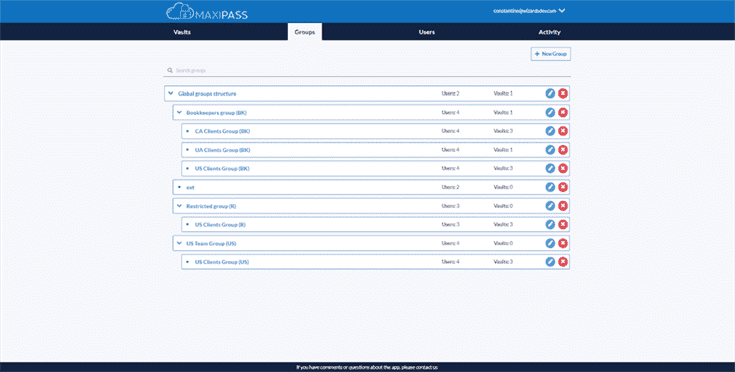The image size is (735, 372).
Task: Edit UA Clients Group (BK)
Action: click(550, 150)
